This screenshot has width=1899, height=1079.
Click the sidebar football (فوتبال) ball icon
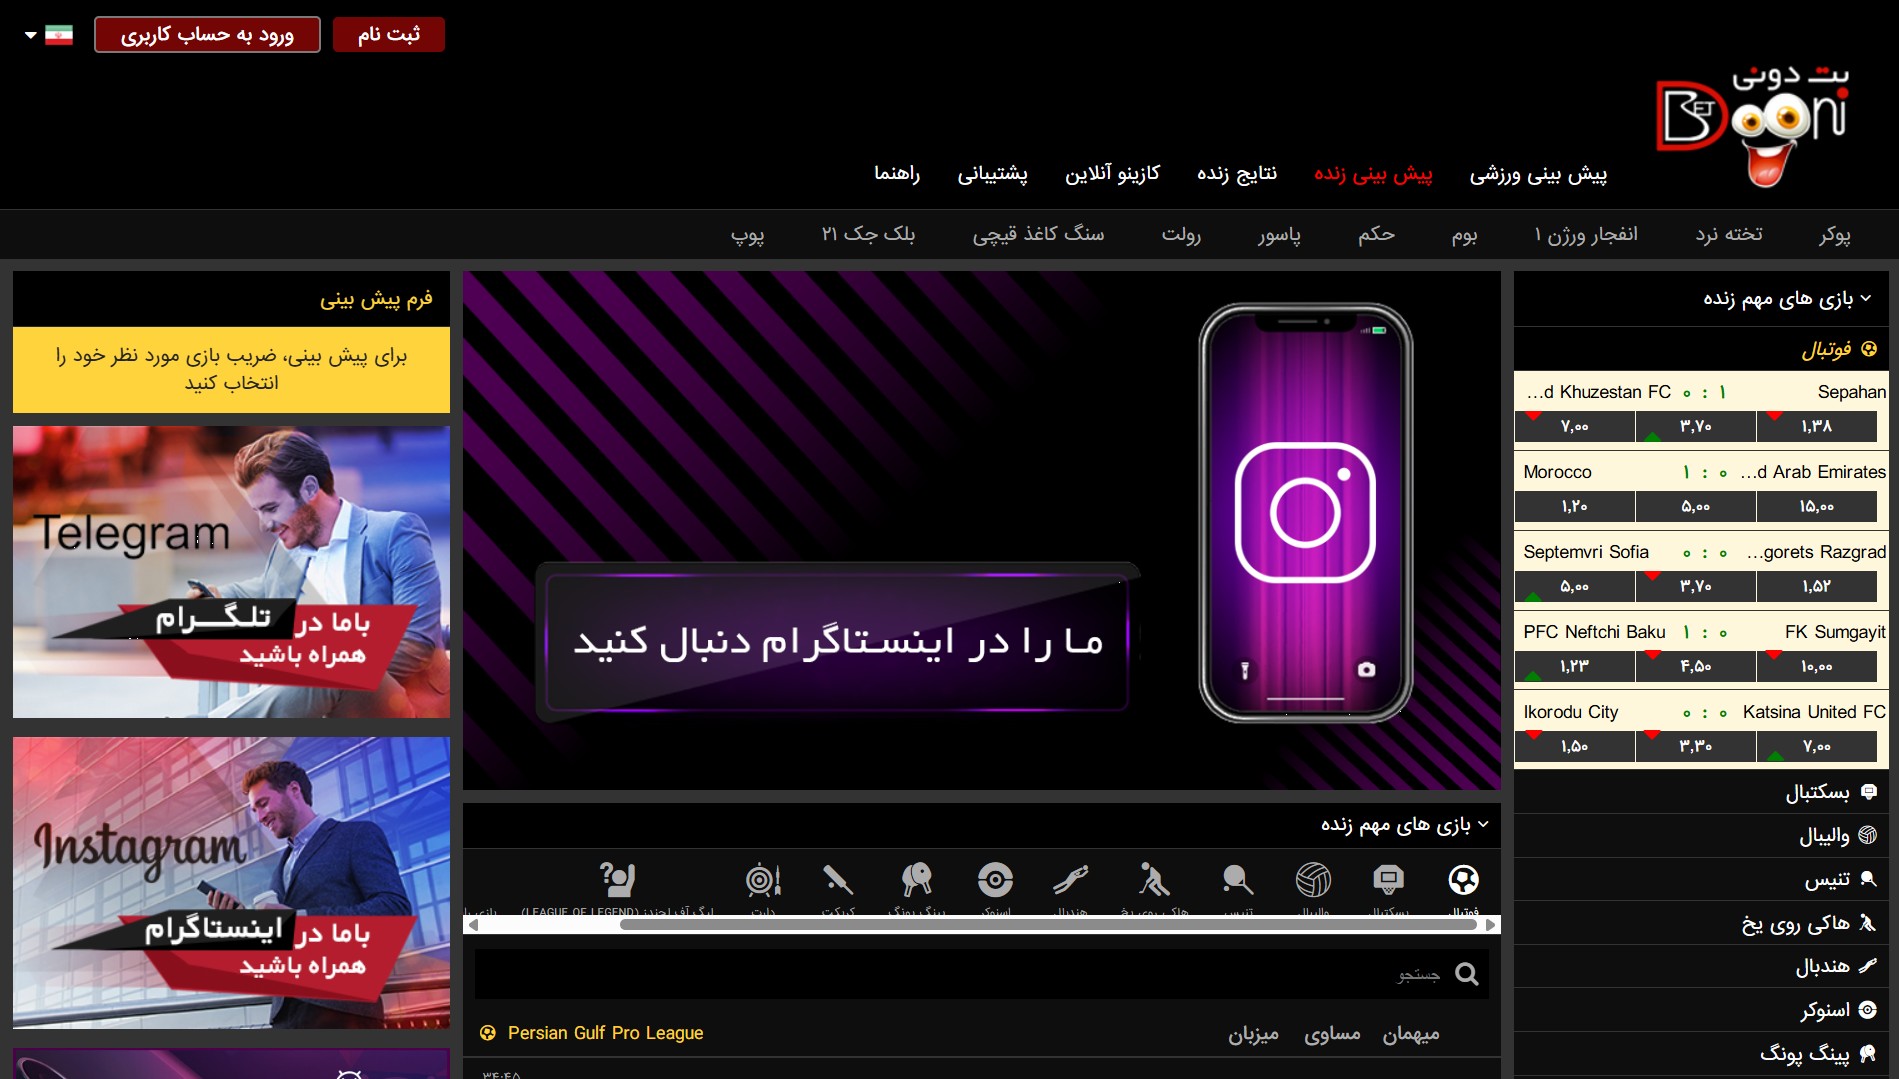coord(1869,349)
